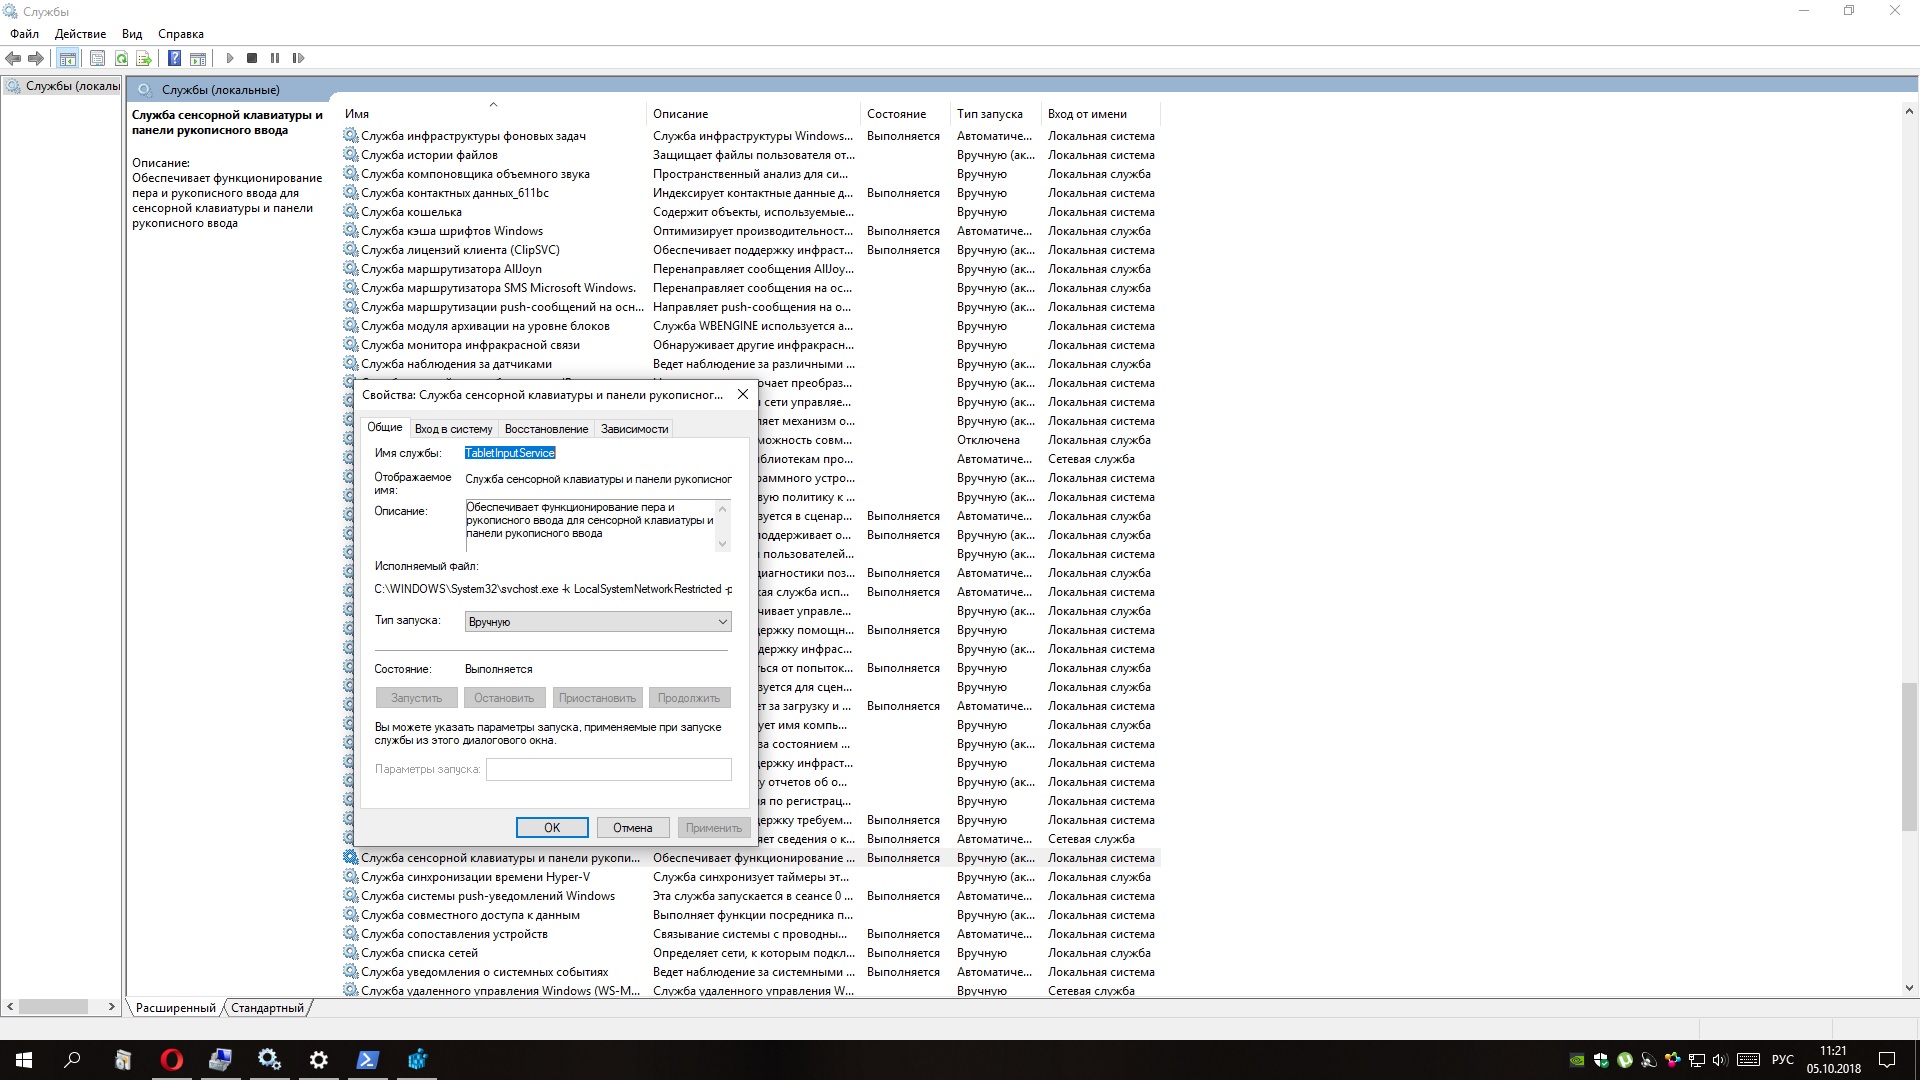Click Stop Service toolbar icon
This screenshot has width=1920, height=1080.
coord(252,58)
